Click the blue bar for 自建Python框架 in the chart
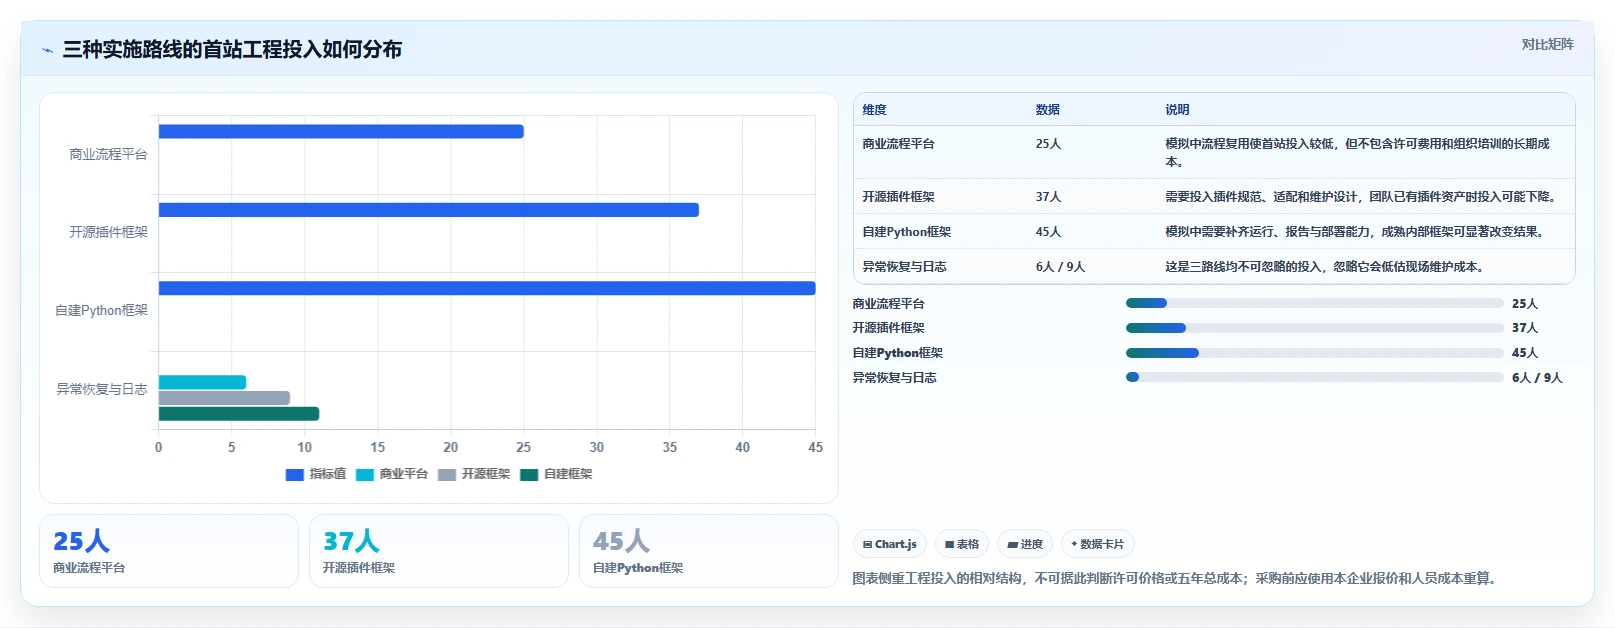The height and width of the screenshot is (628, 1615). point(487,288)
